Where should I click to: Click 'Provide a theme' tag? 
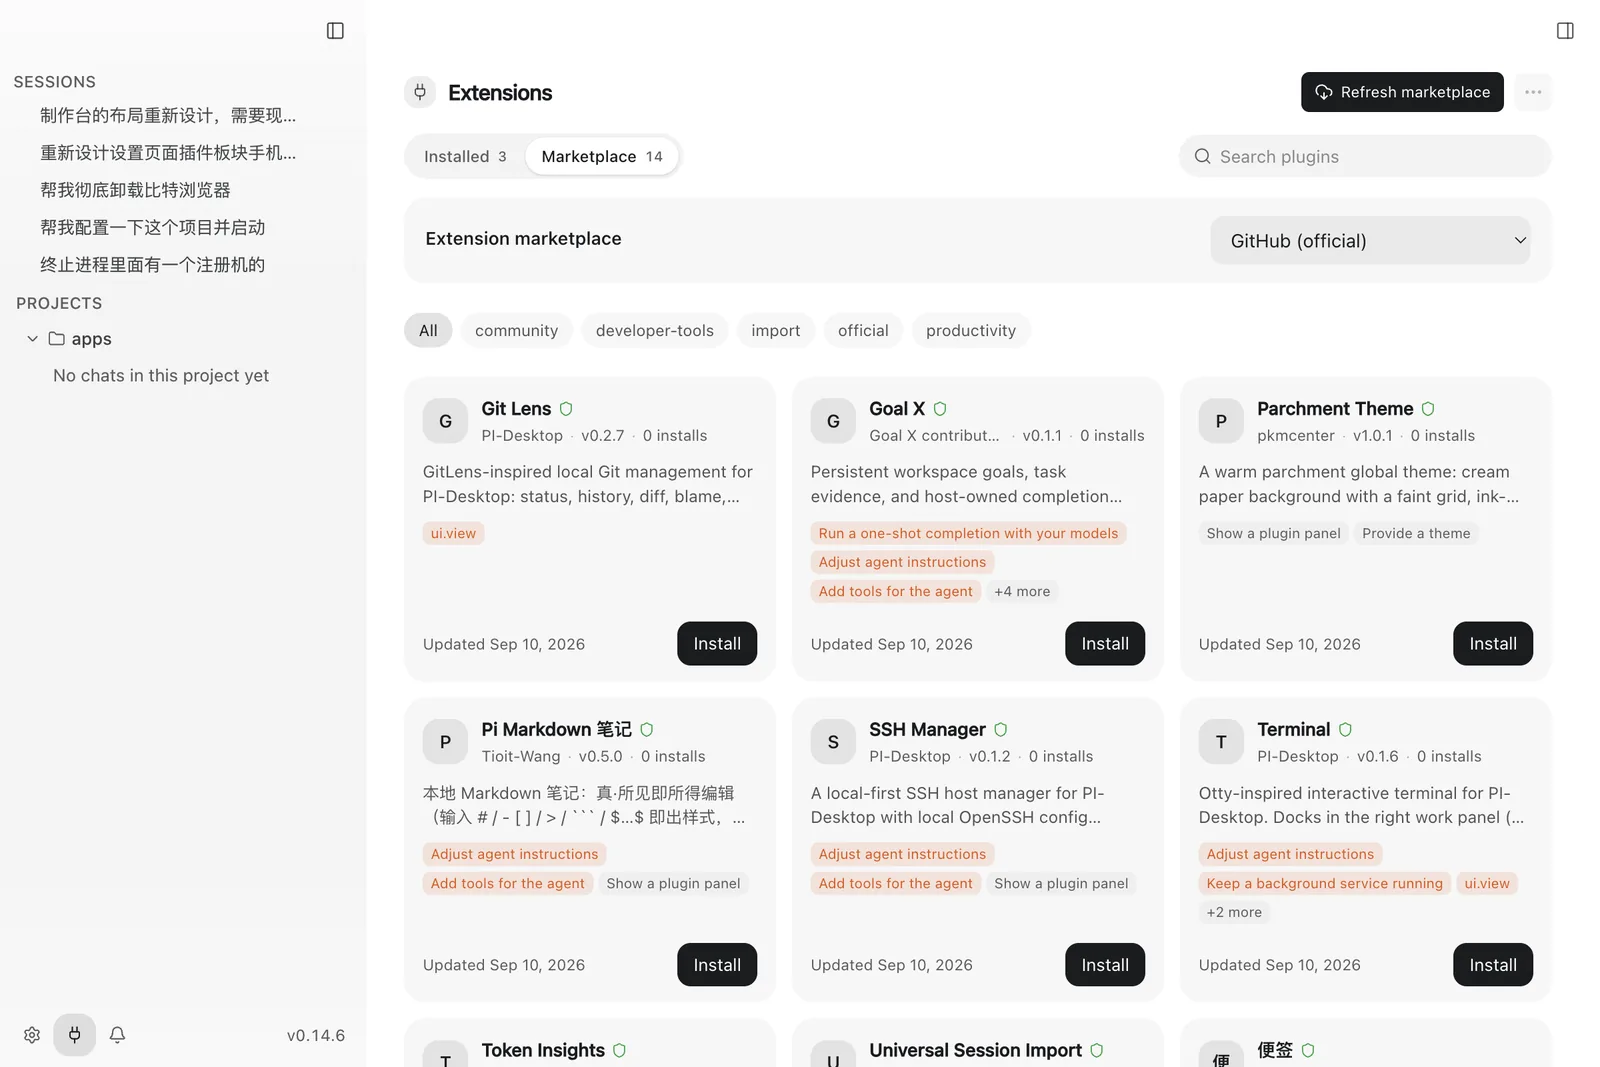[x=1416, y=534]
